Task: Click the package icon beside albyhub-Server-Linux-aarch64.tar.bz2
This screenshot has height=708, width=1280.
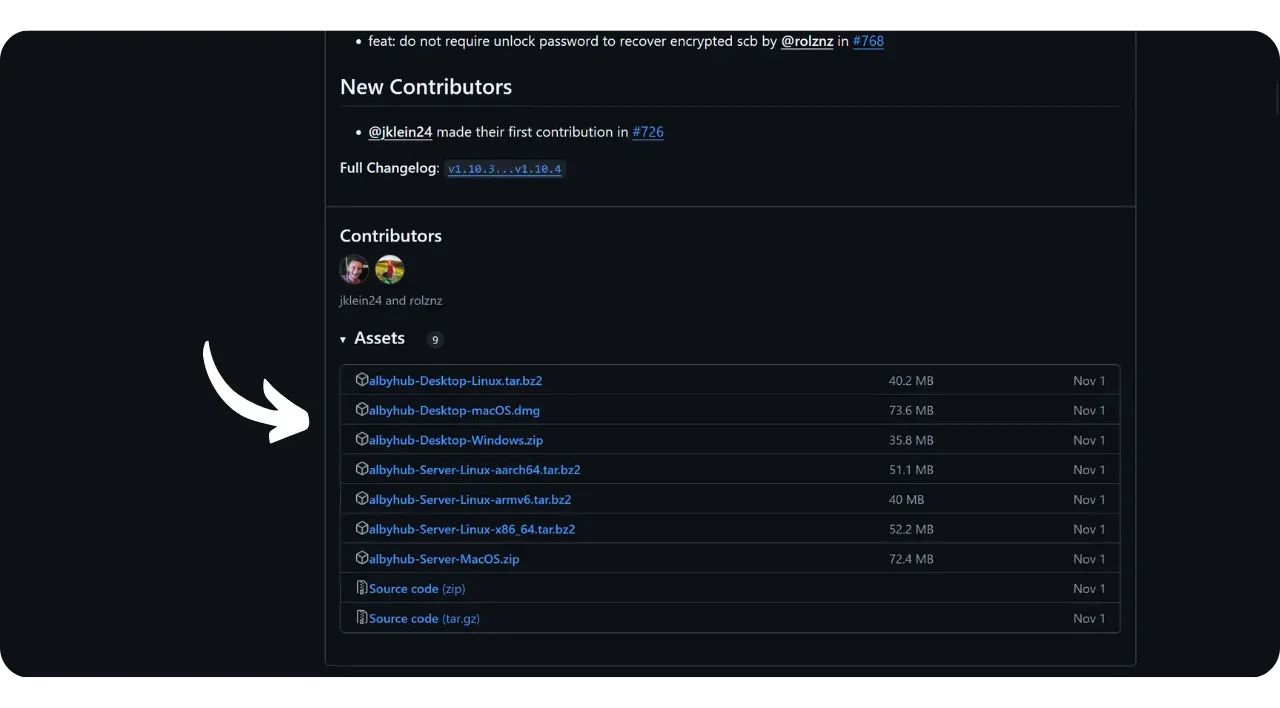Action: pos(362,469)
